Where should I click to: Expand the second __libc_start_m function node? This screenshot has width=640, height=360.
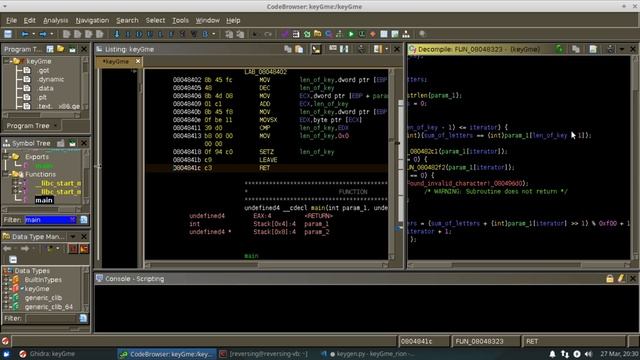[16, 192]
